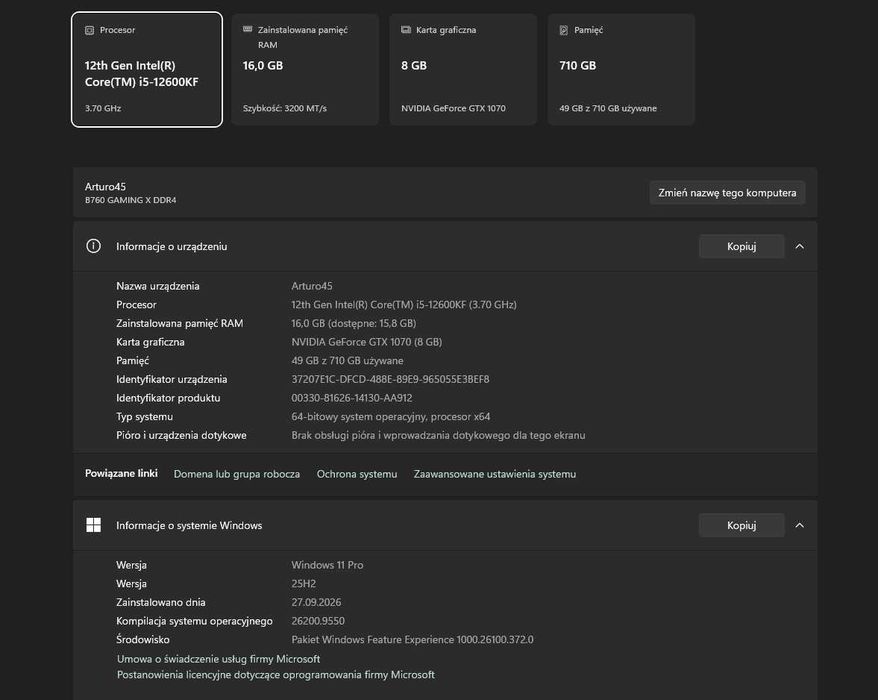The height and width of the screenshot is (700, 878).
Task: Click B760 GAMING X DDR4 model text
Action: (130, 200)
